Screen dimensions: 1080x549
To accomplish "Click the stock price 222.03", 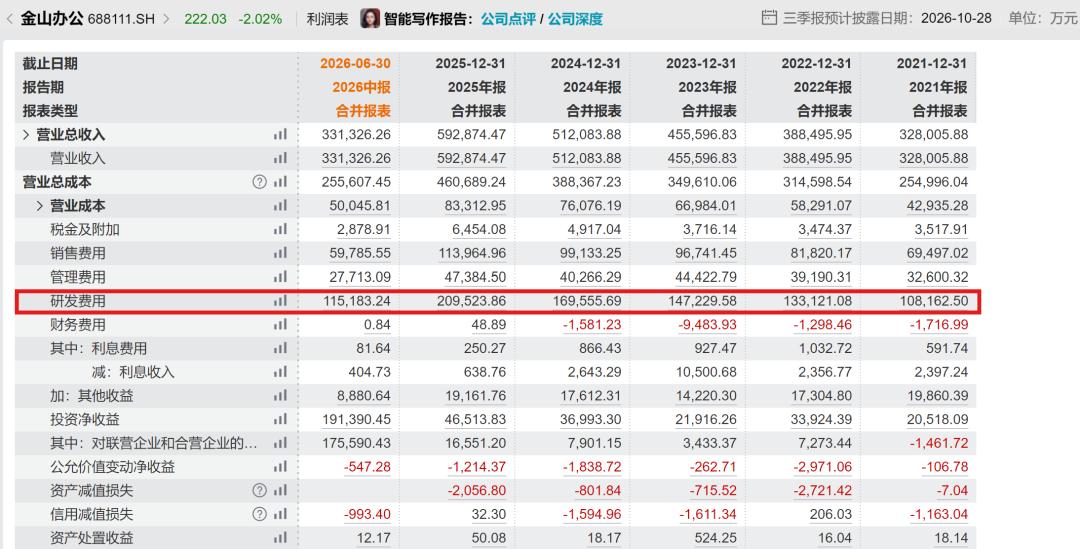I will click(x=205, y=19).
